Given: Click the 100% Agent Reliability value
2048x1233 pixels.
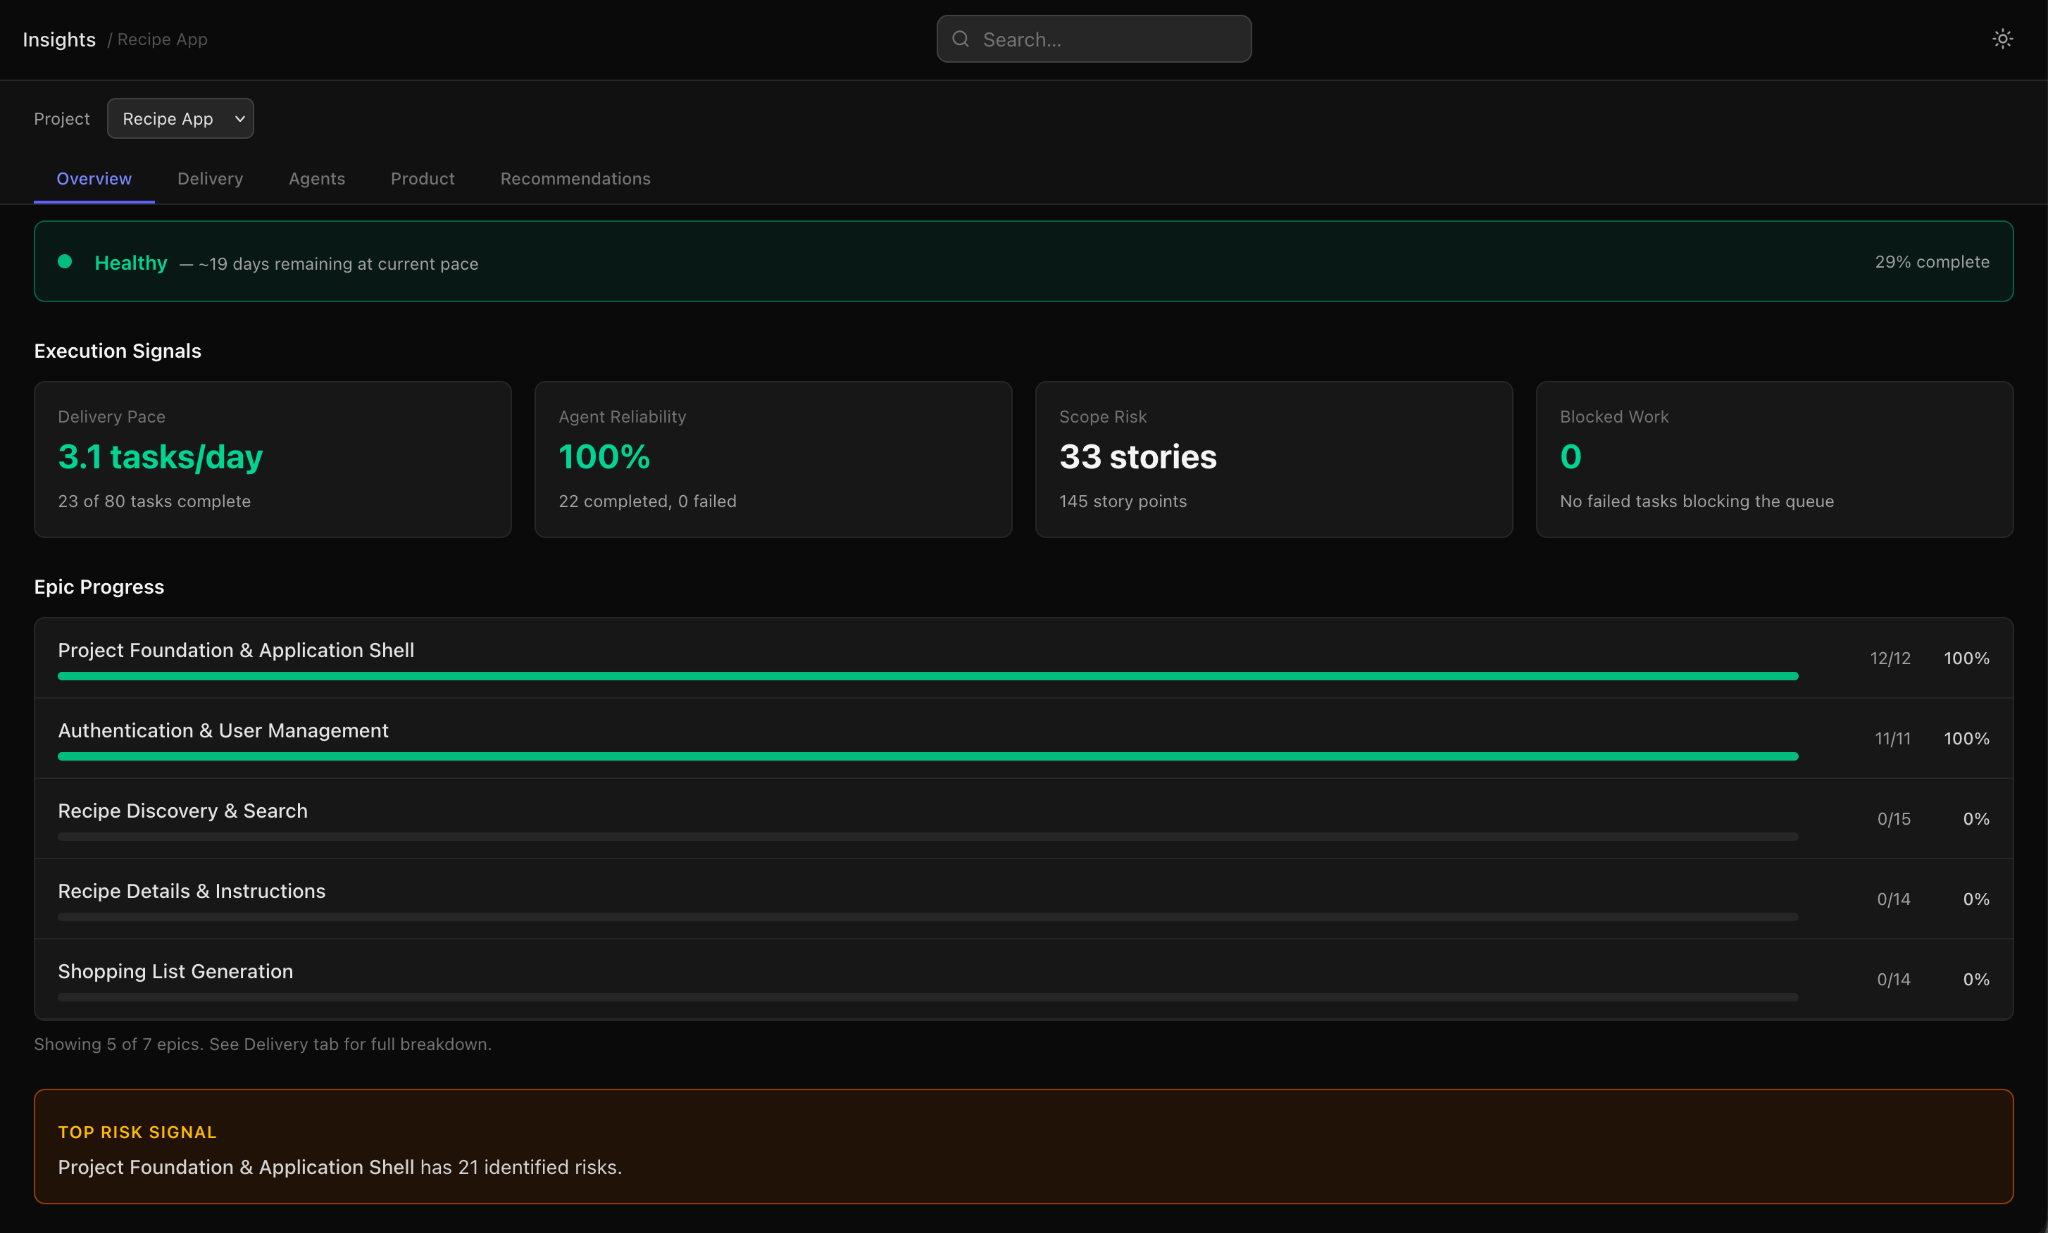Looking at the screenshot, I should 604,457.
